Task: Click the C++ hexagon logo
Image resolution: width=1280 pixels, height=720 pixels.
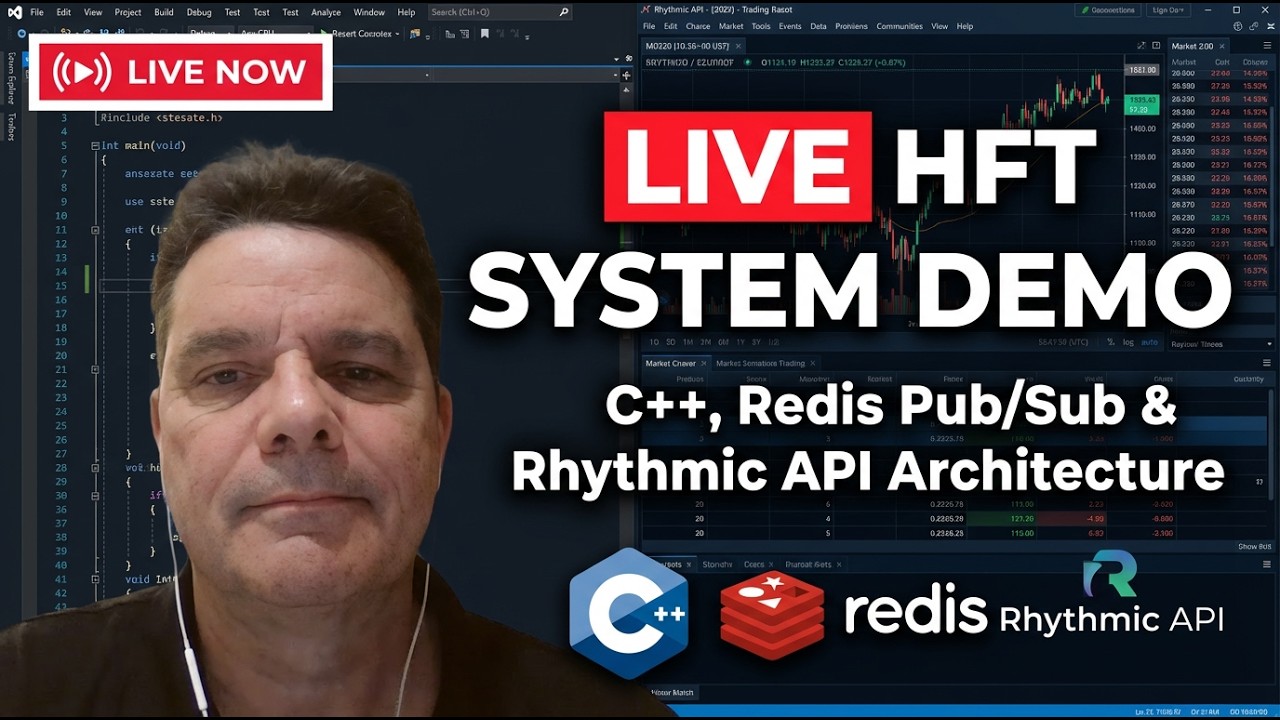Action: pyautogui.click(x=629, y=614)
